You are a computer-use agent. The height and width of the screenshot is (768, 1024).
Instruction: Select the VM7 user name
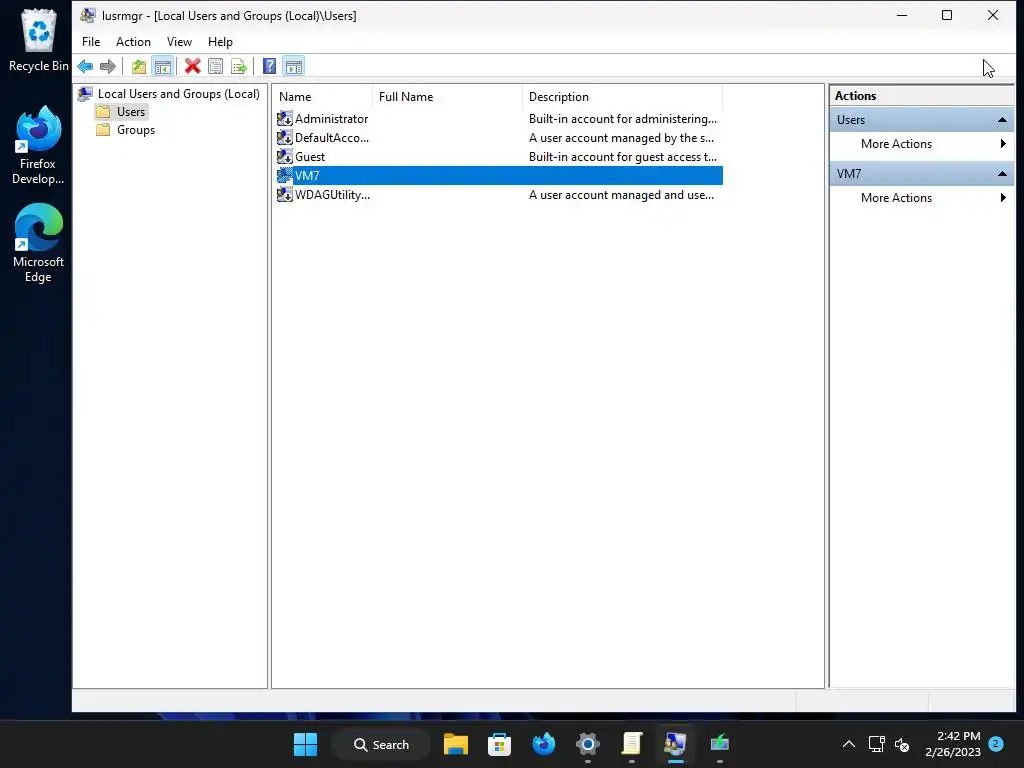(x=307, y=176)
